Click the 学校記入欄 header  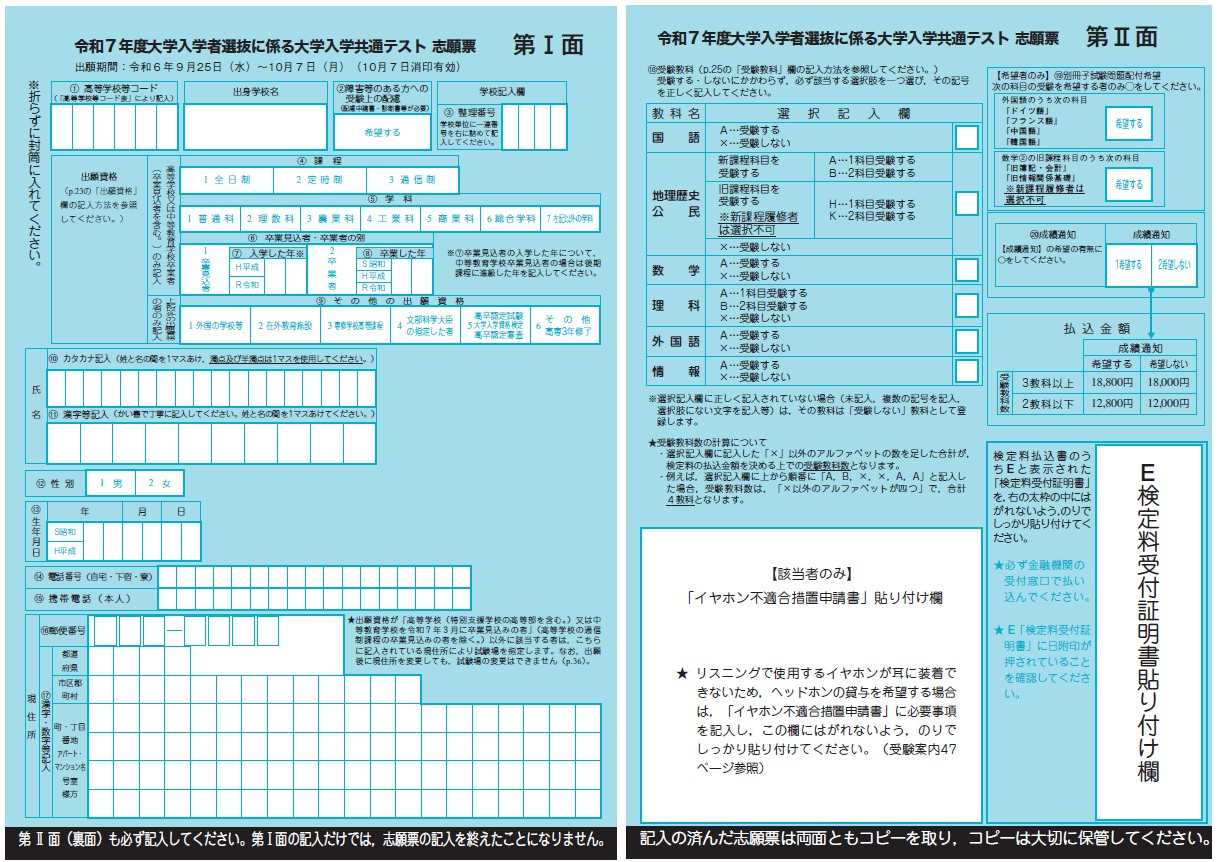coord(501,91)
